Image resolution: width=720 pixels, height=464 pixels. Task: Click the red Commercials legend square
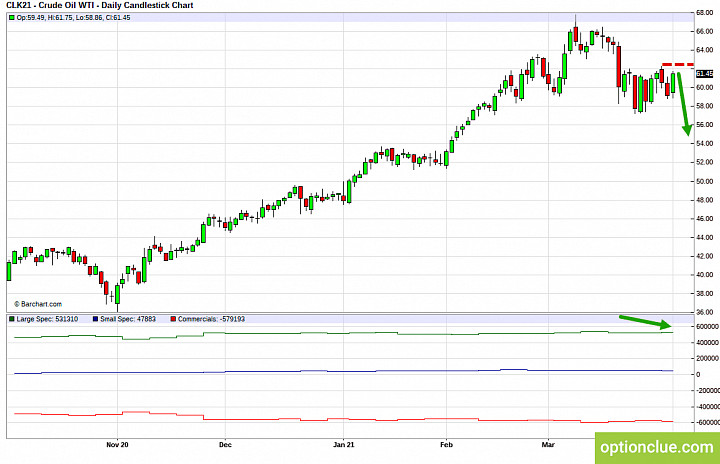[x=174, y=319]
